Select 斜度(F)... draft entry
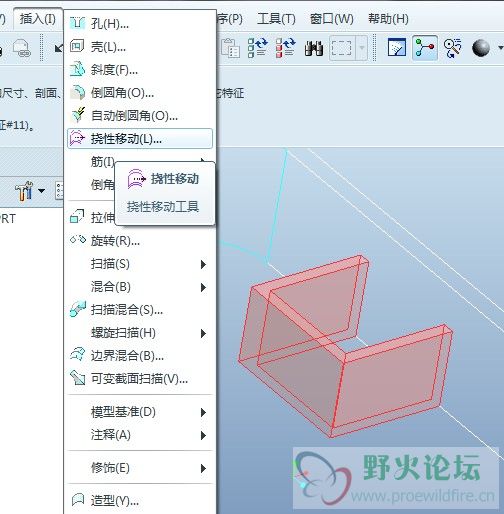504x514 pixels. [x=140, y=70]
